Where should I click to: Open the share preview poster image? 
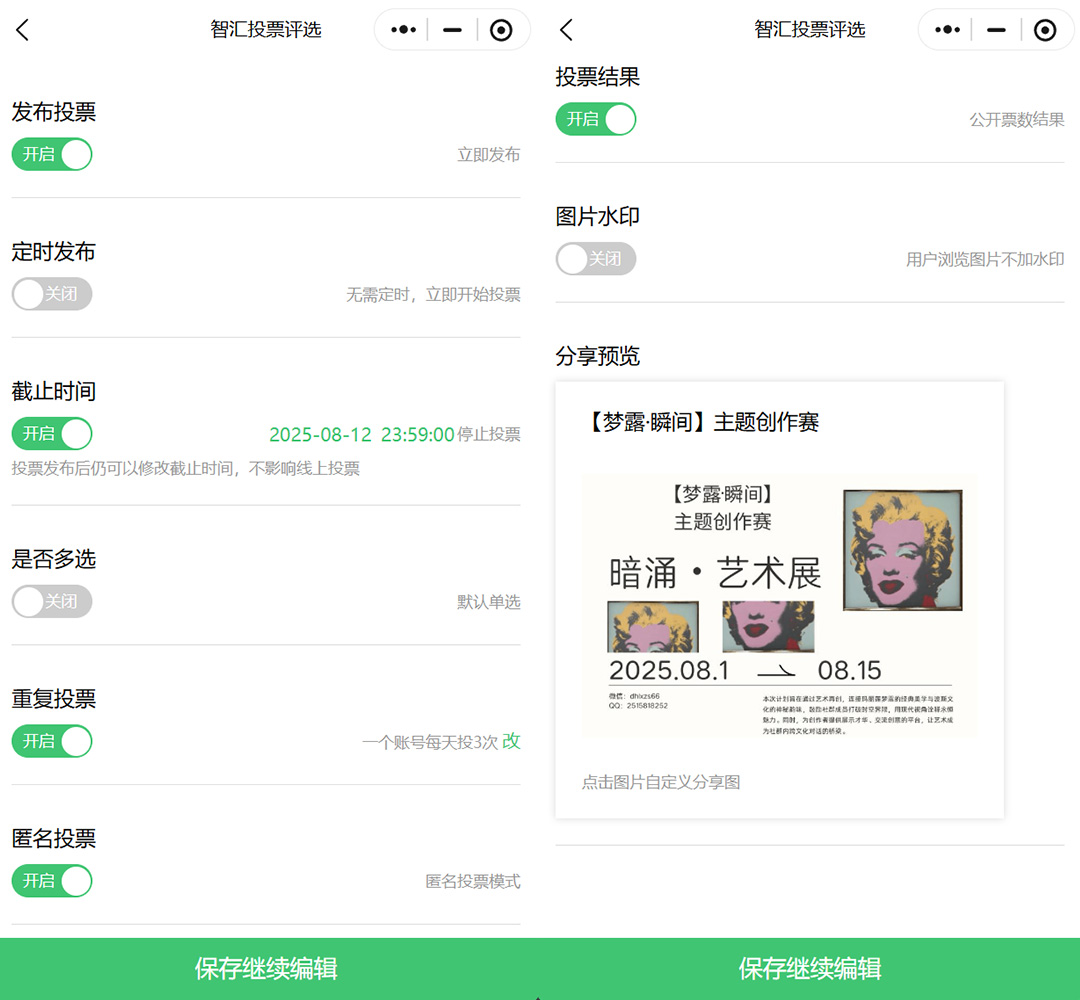(779, 606)
